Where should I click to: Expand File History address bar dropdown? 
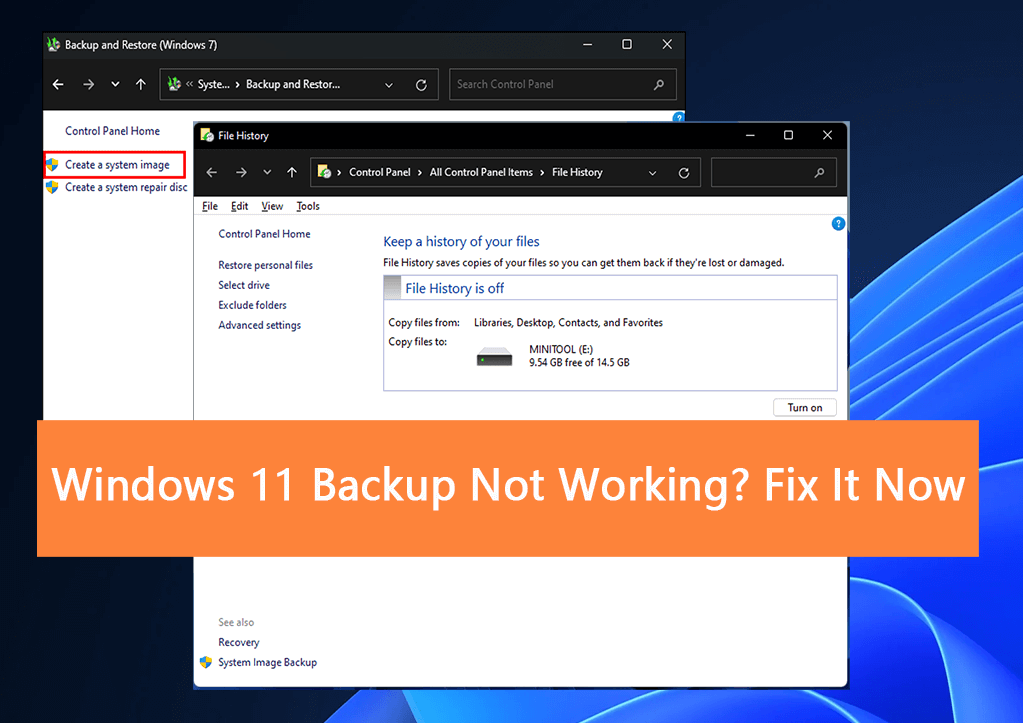tap(652, 173)
